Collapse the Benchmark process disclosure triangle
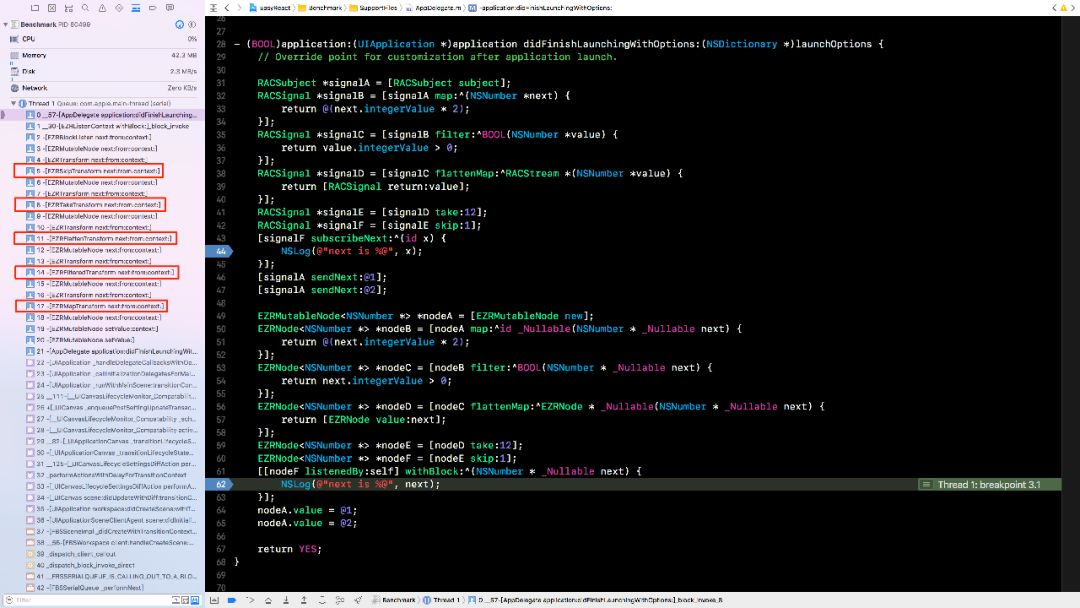Screen dimensions: 1080x608 (x=6, y=23)
